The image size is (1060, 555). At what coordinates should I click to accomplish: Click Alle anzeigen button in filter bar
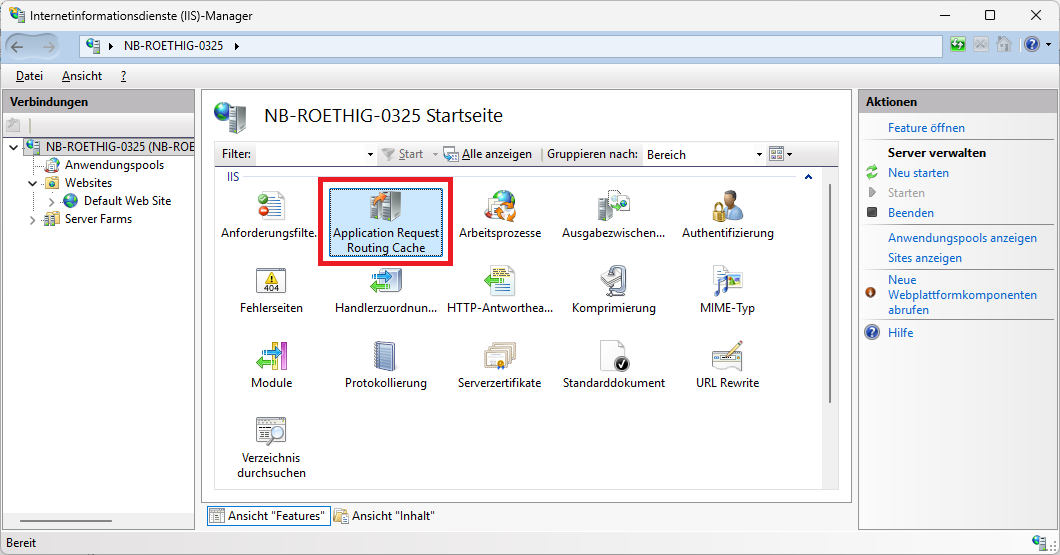coord(487,154)
